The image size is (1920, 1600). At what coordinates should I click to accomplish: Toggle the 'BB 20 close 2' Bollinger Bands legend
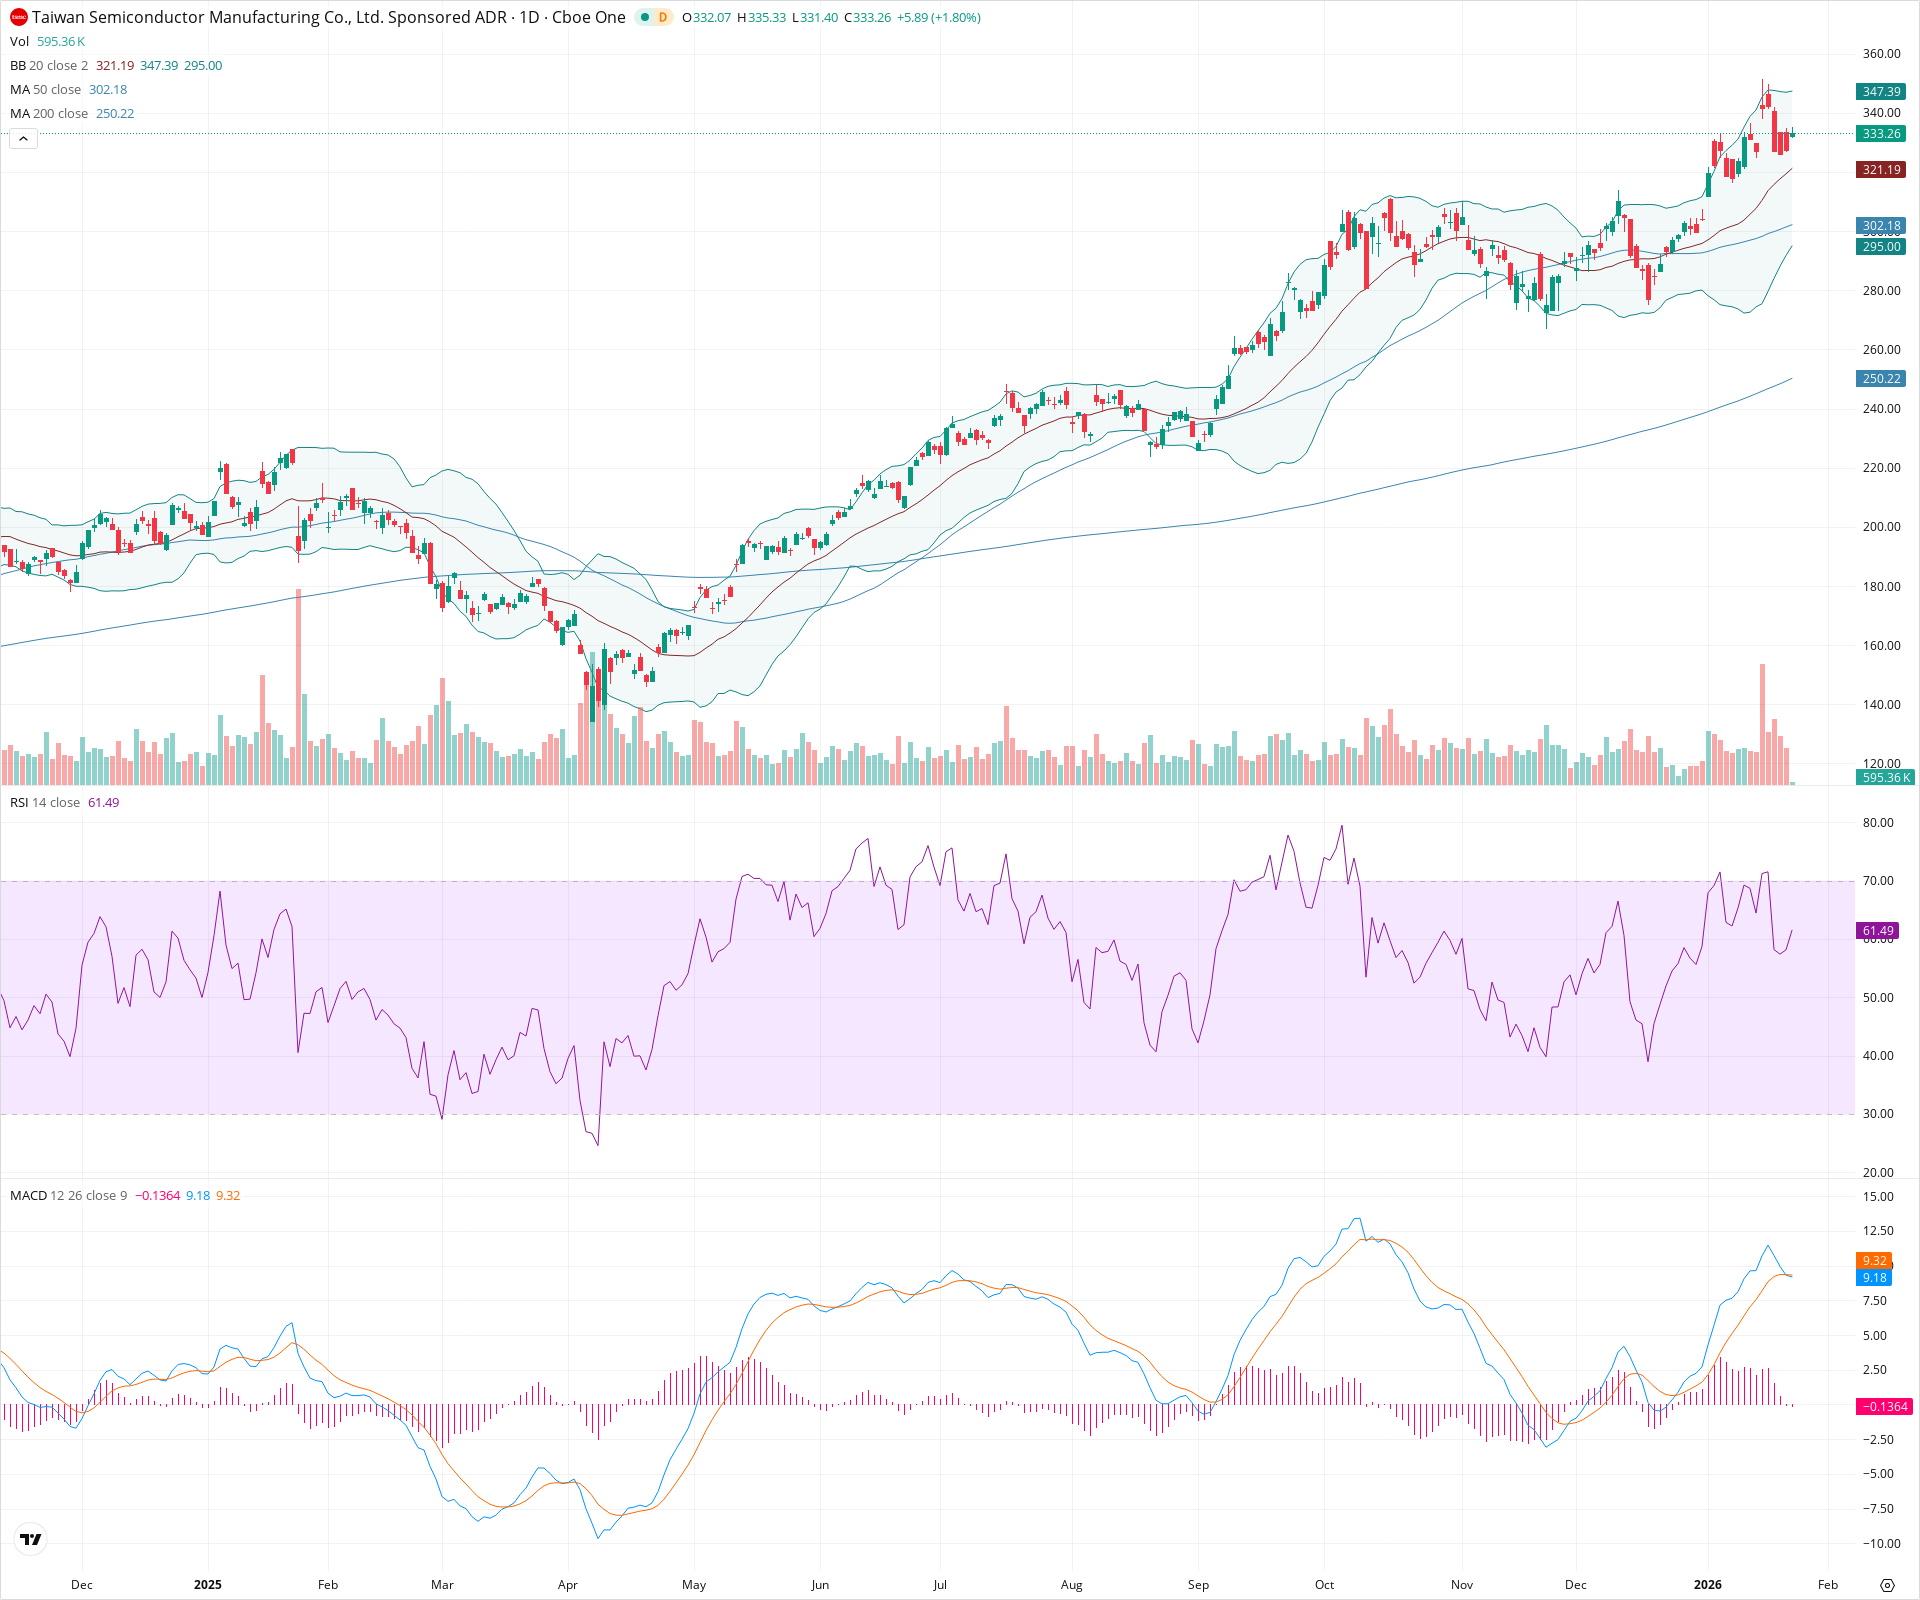pos(18,66)
